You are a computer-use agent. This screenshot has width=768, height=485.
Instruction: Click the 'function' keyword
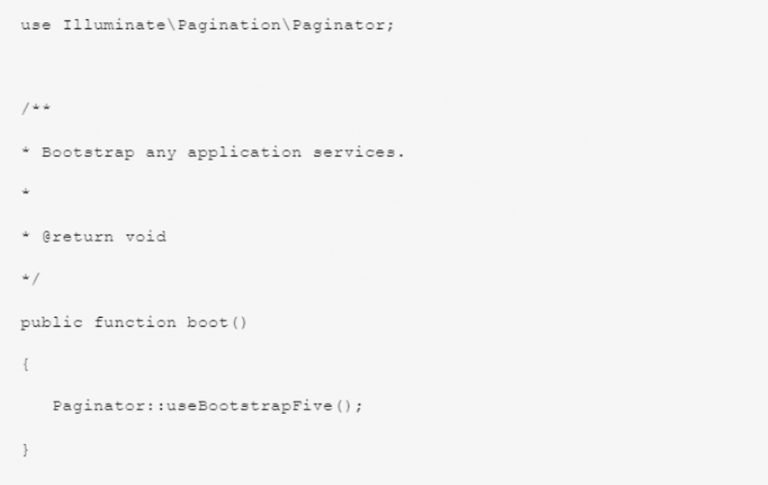click(135, 322)
